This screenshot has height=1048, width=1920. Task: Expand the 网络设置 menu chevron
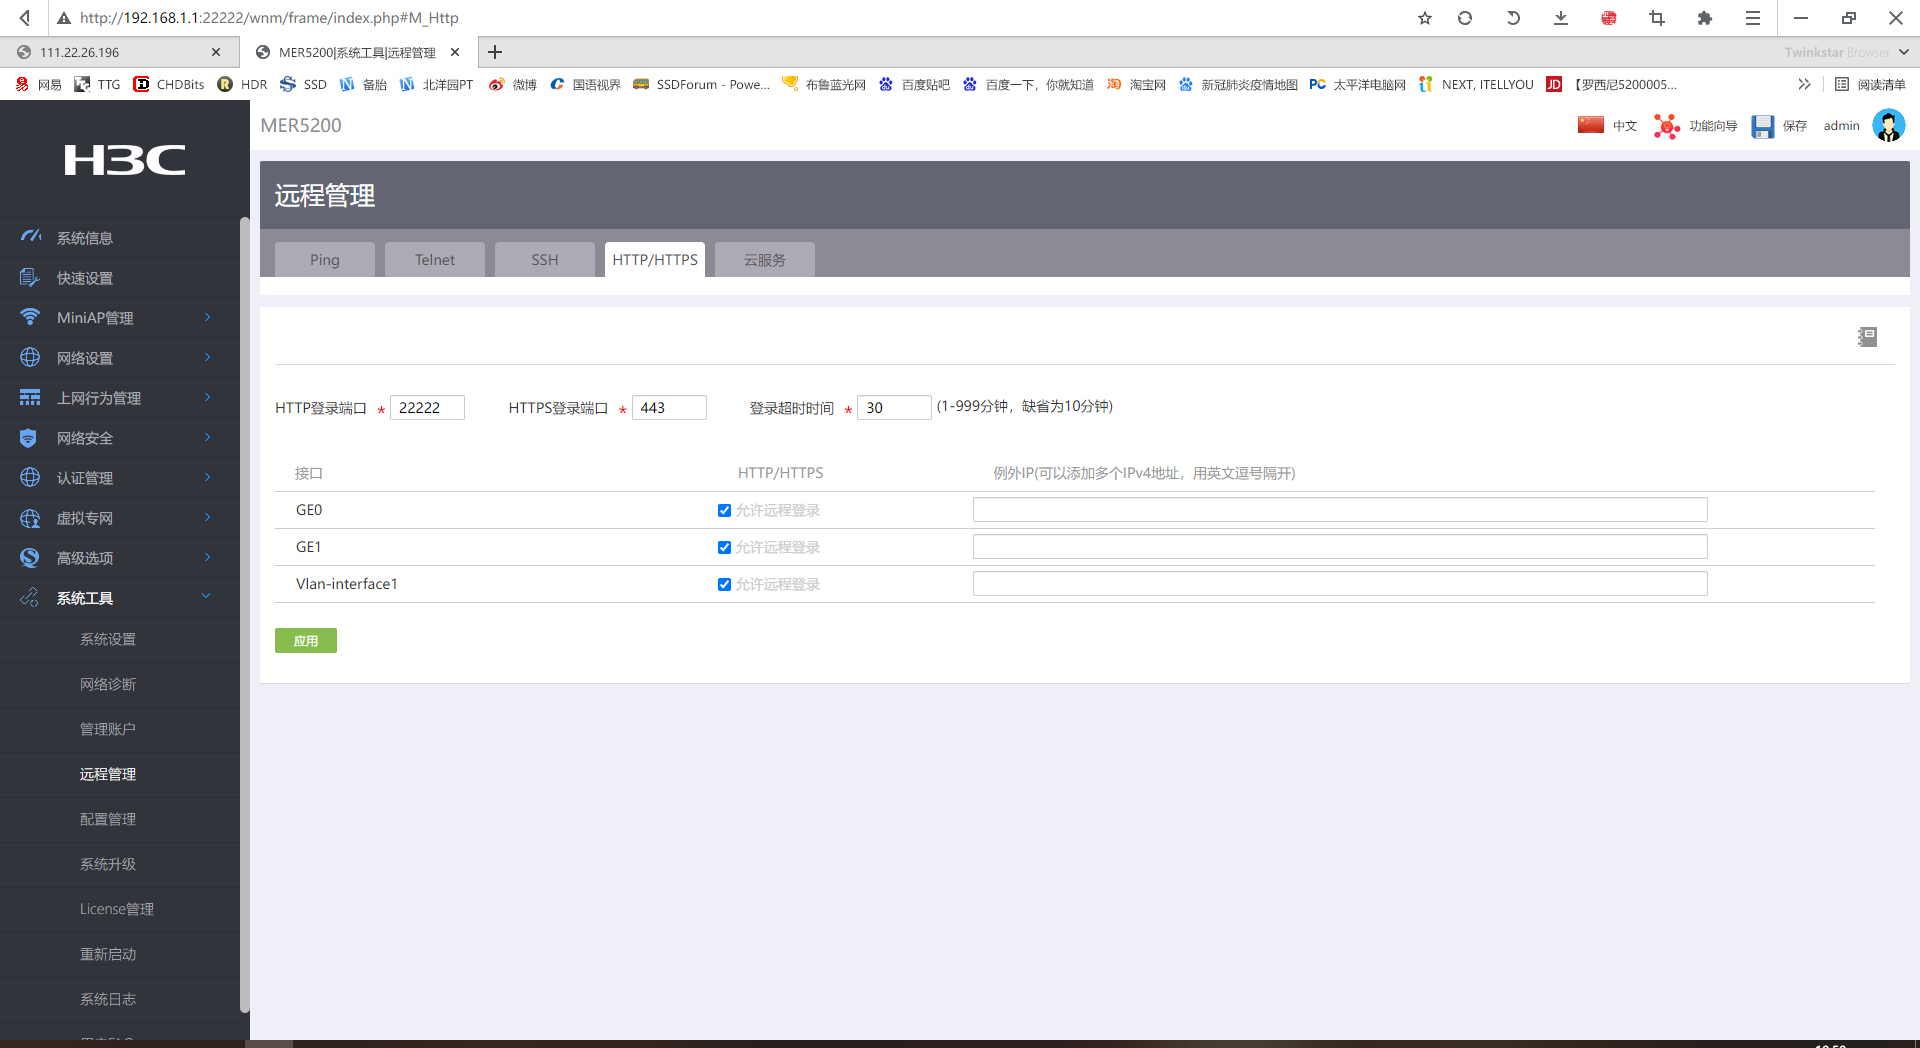pos(207,357)
